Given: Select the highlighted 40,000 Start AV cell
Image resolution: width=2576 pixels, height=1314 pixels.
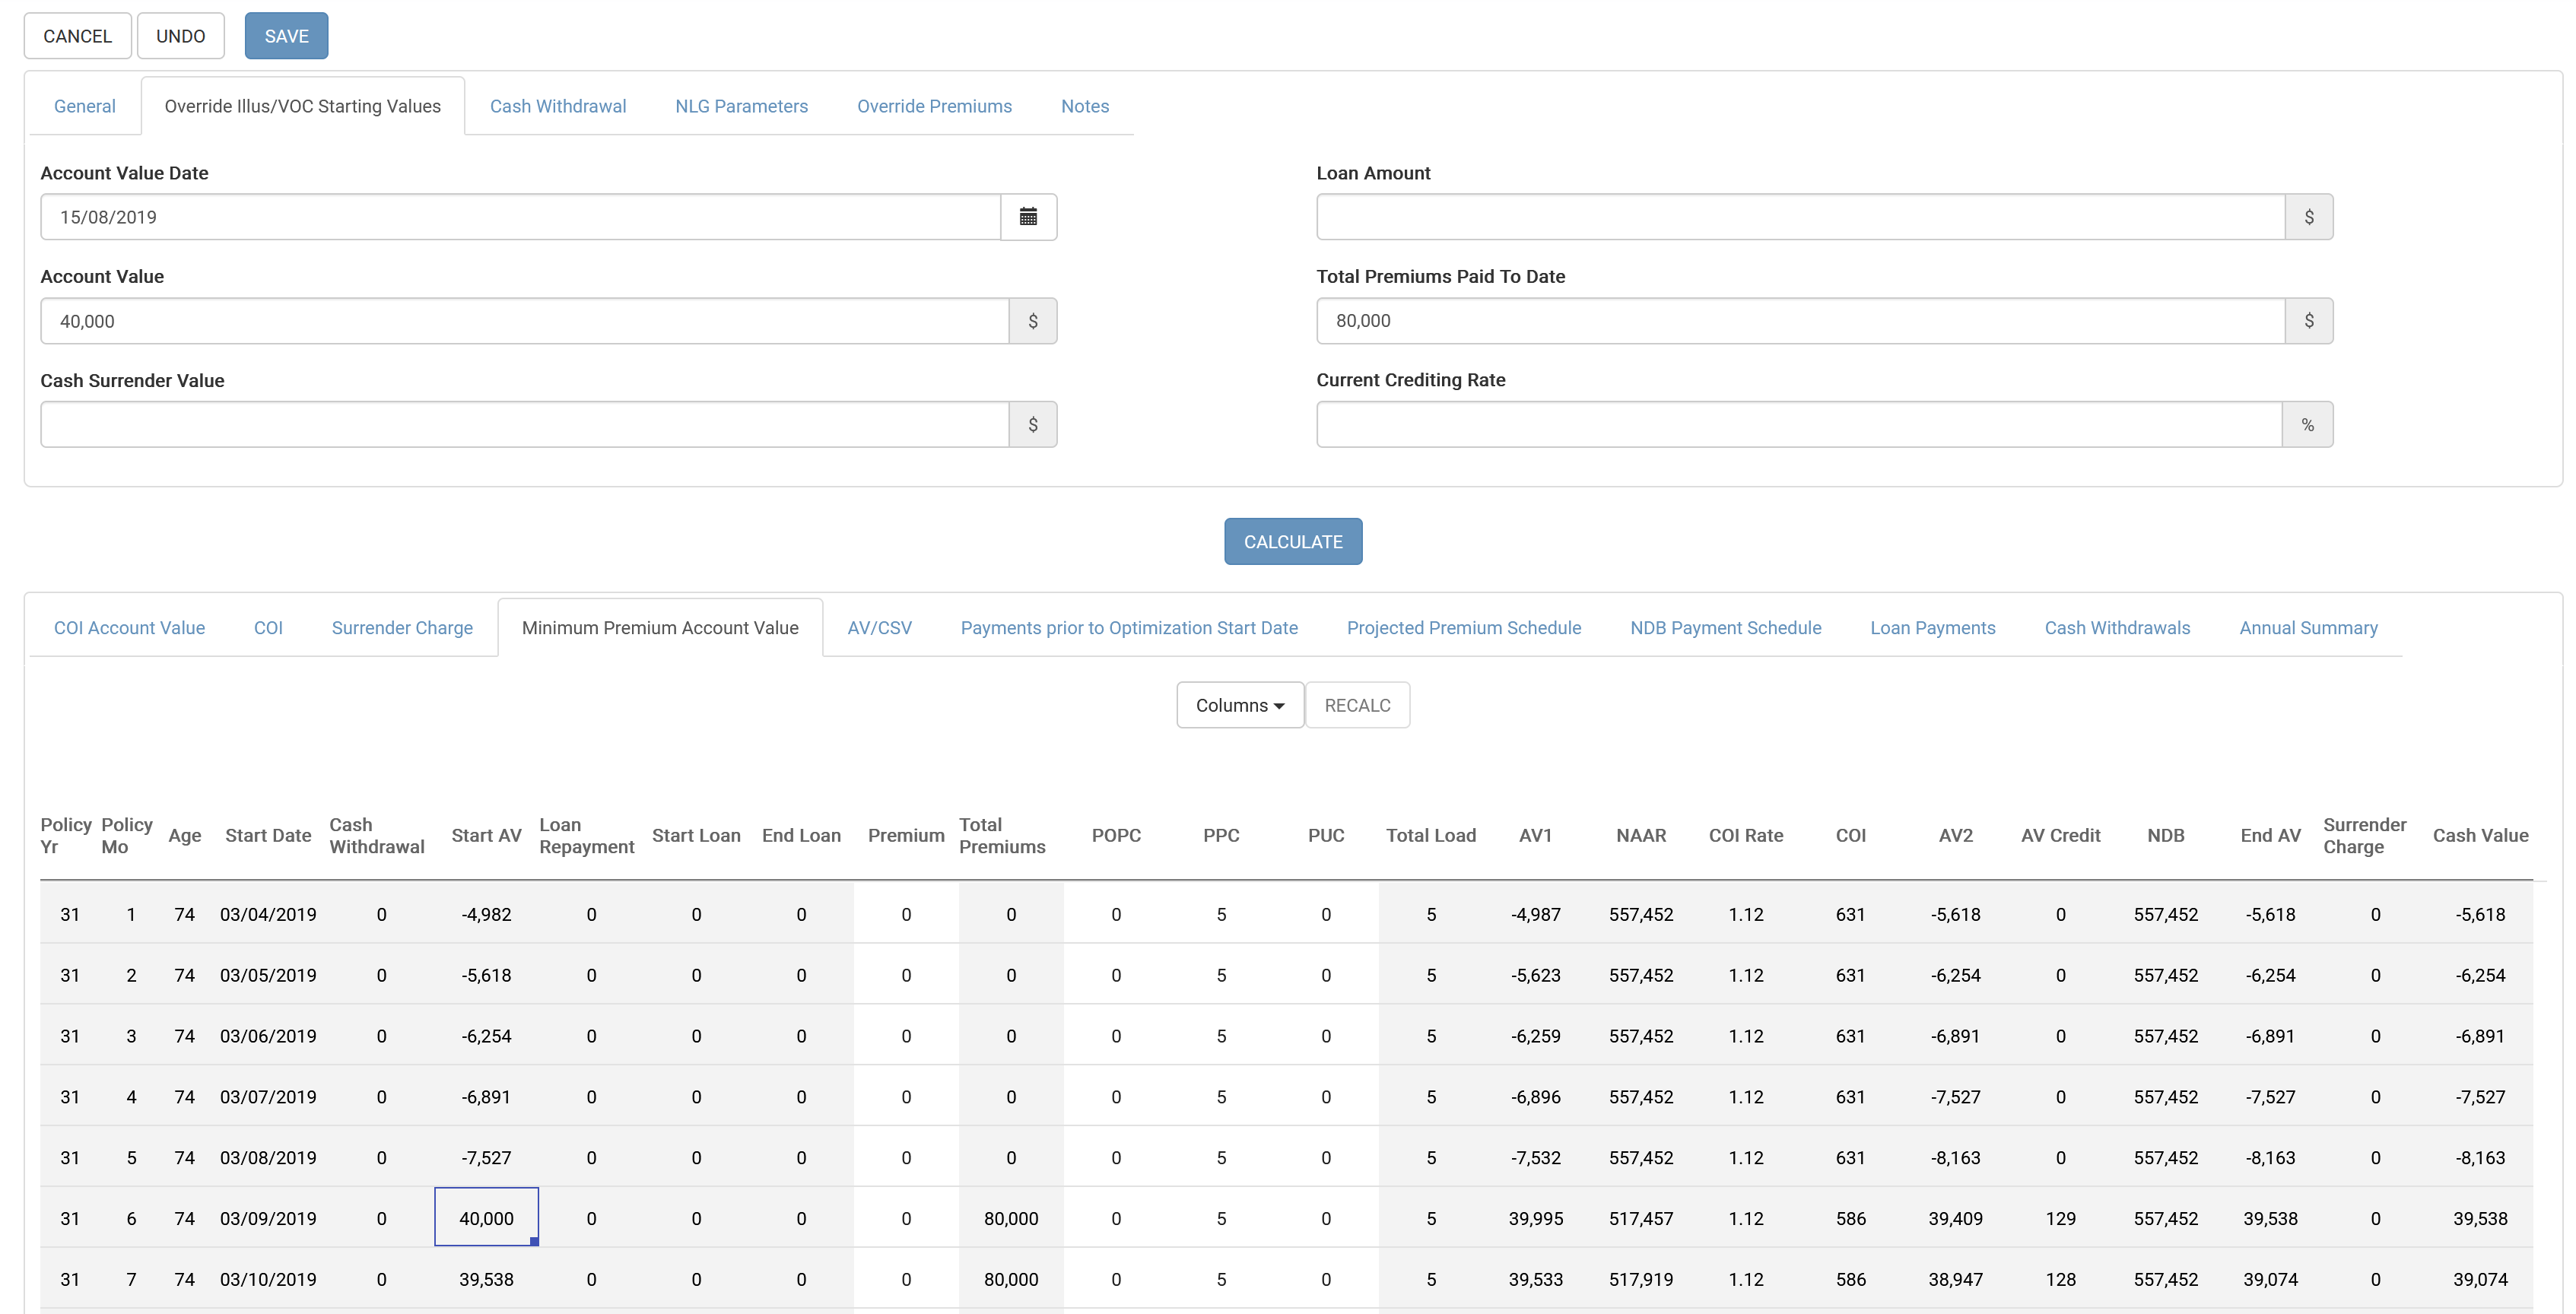Looking at the screenshot, I should [x=486, y=1218].
